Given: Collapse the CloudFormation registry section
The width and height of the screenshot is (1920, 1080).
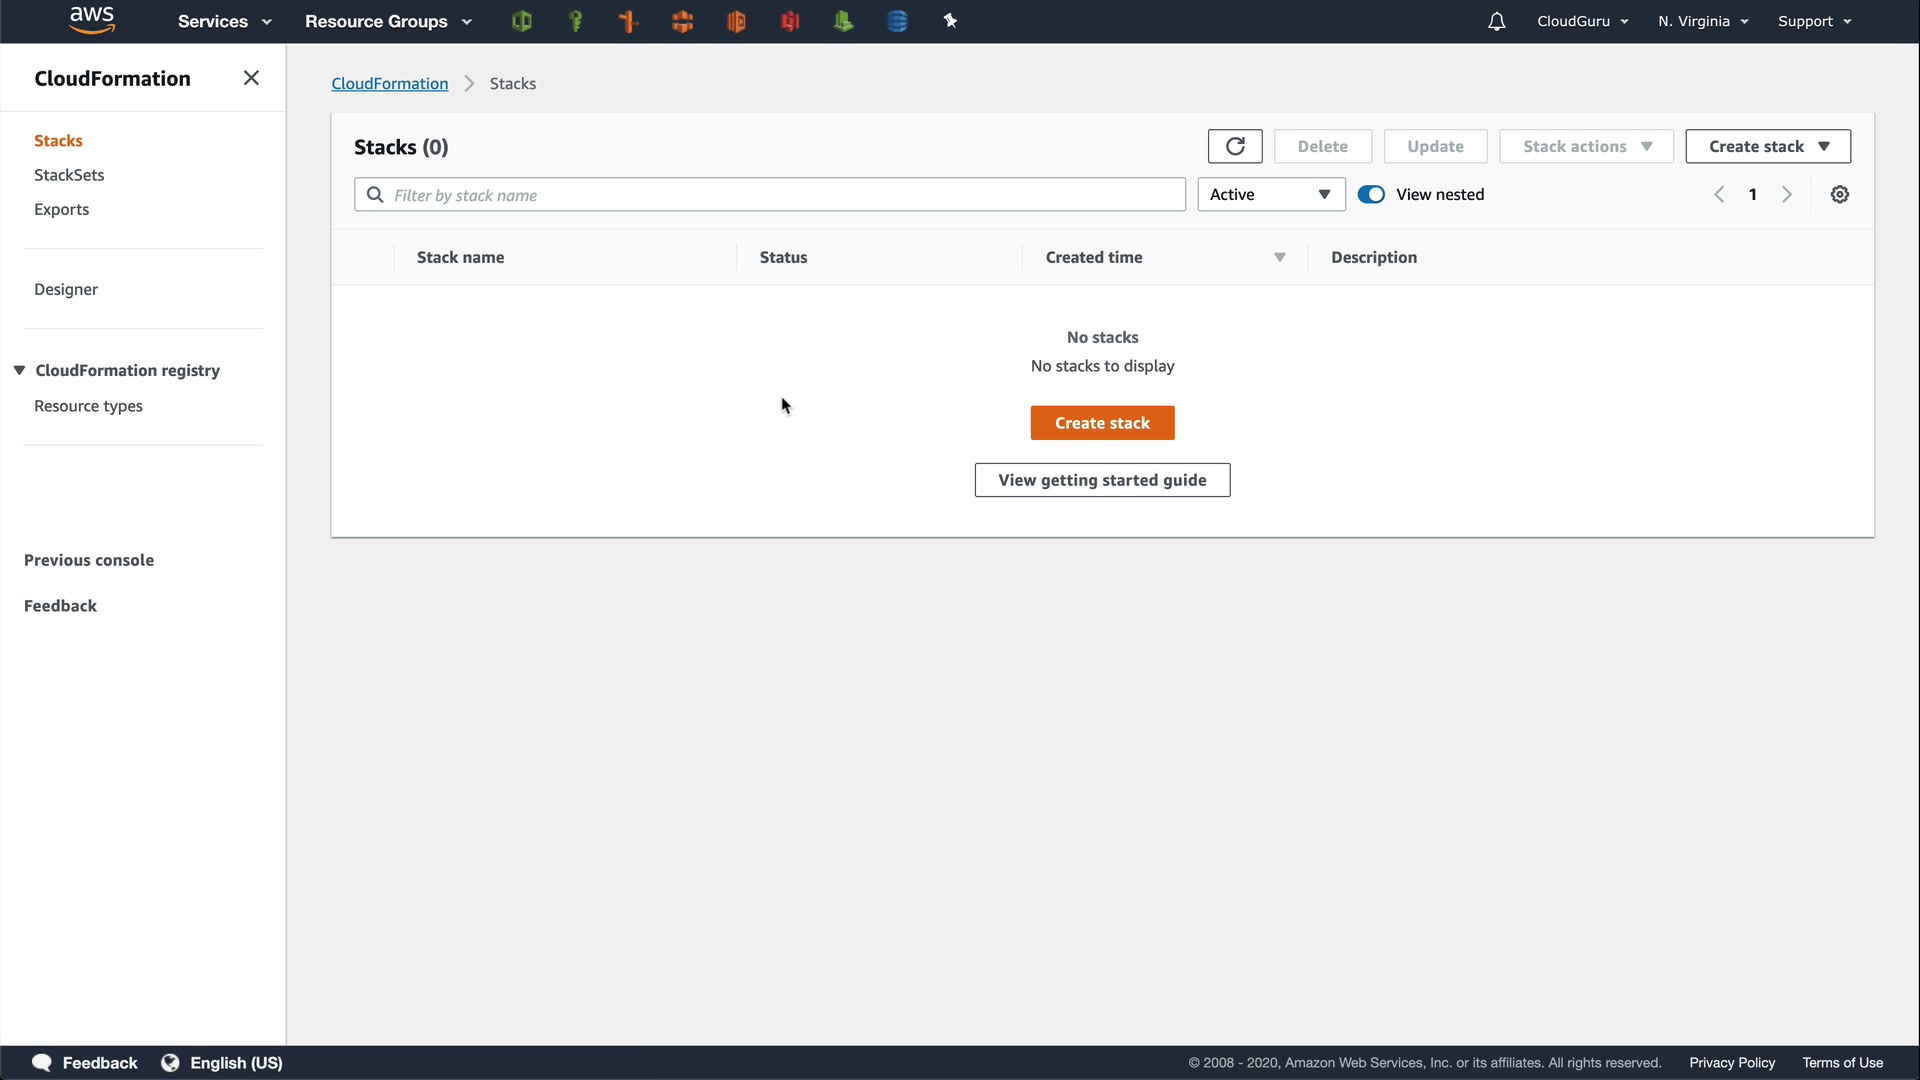Looking at the screenshot, I should (x=19, y=370).
